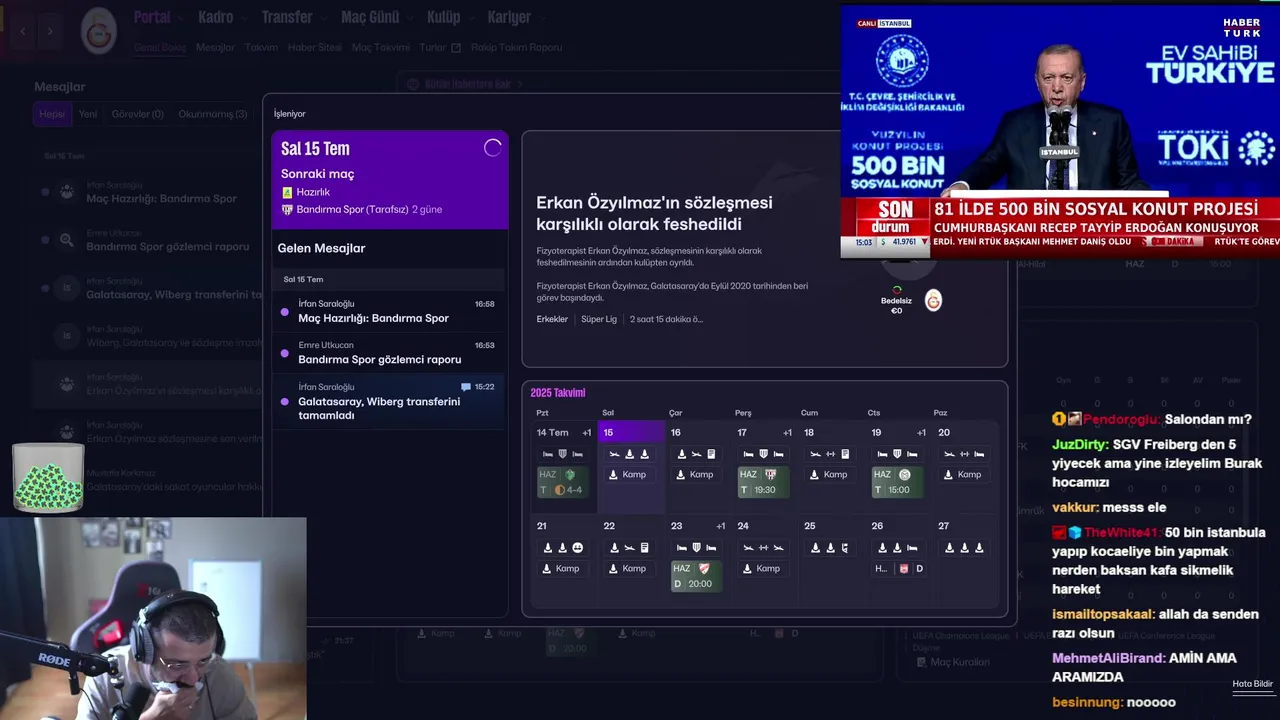Screen dimensions: 1280x720
Task: Click the magnifier icon beside the background gözlemci raporu message
Action: click(66, 240)
